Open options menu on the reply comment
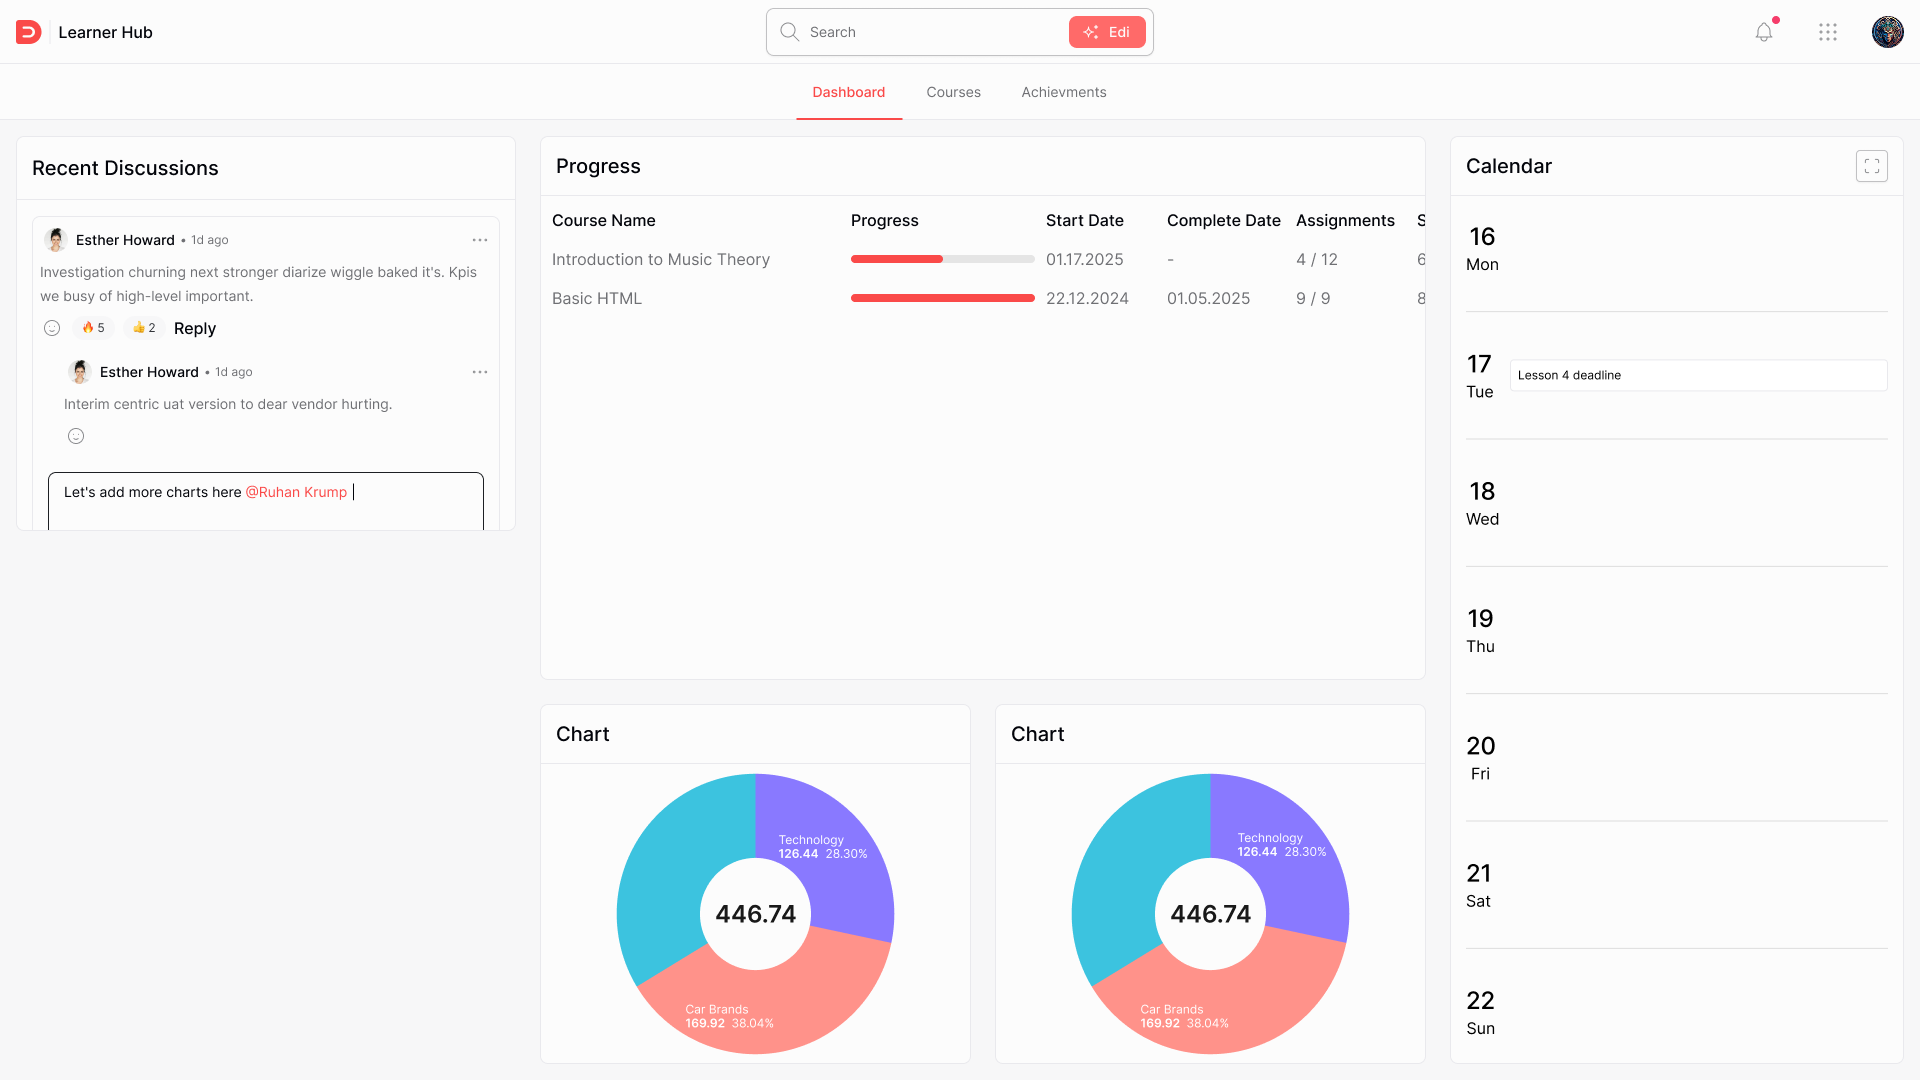Viewport: 1920px width, 1080px height. (480, 372)
